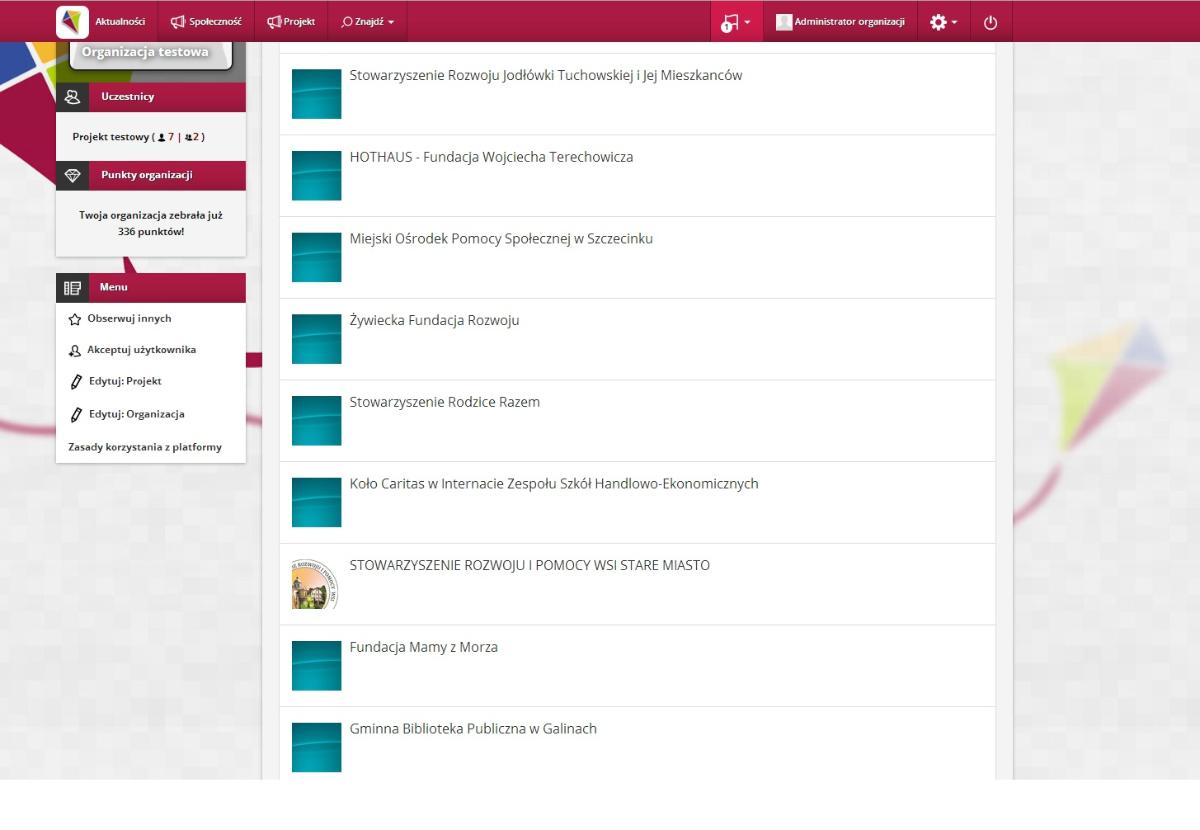Click the platform logo in top bar
Image resolution: width=1200 pixels, height=830 pixels.
(72, 22)
